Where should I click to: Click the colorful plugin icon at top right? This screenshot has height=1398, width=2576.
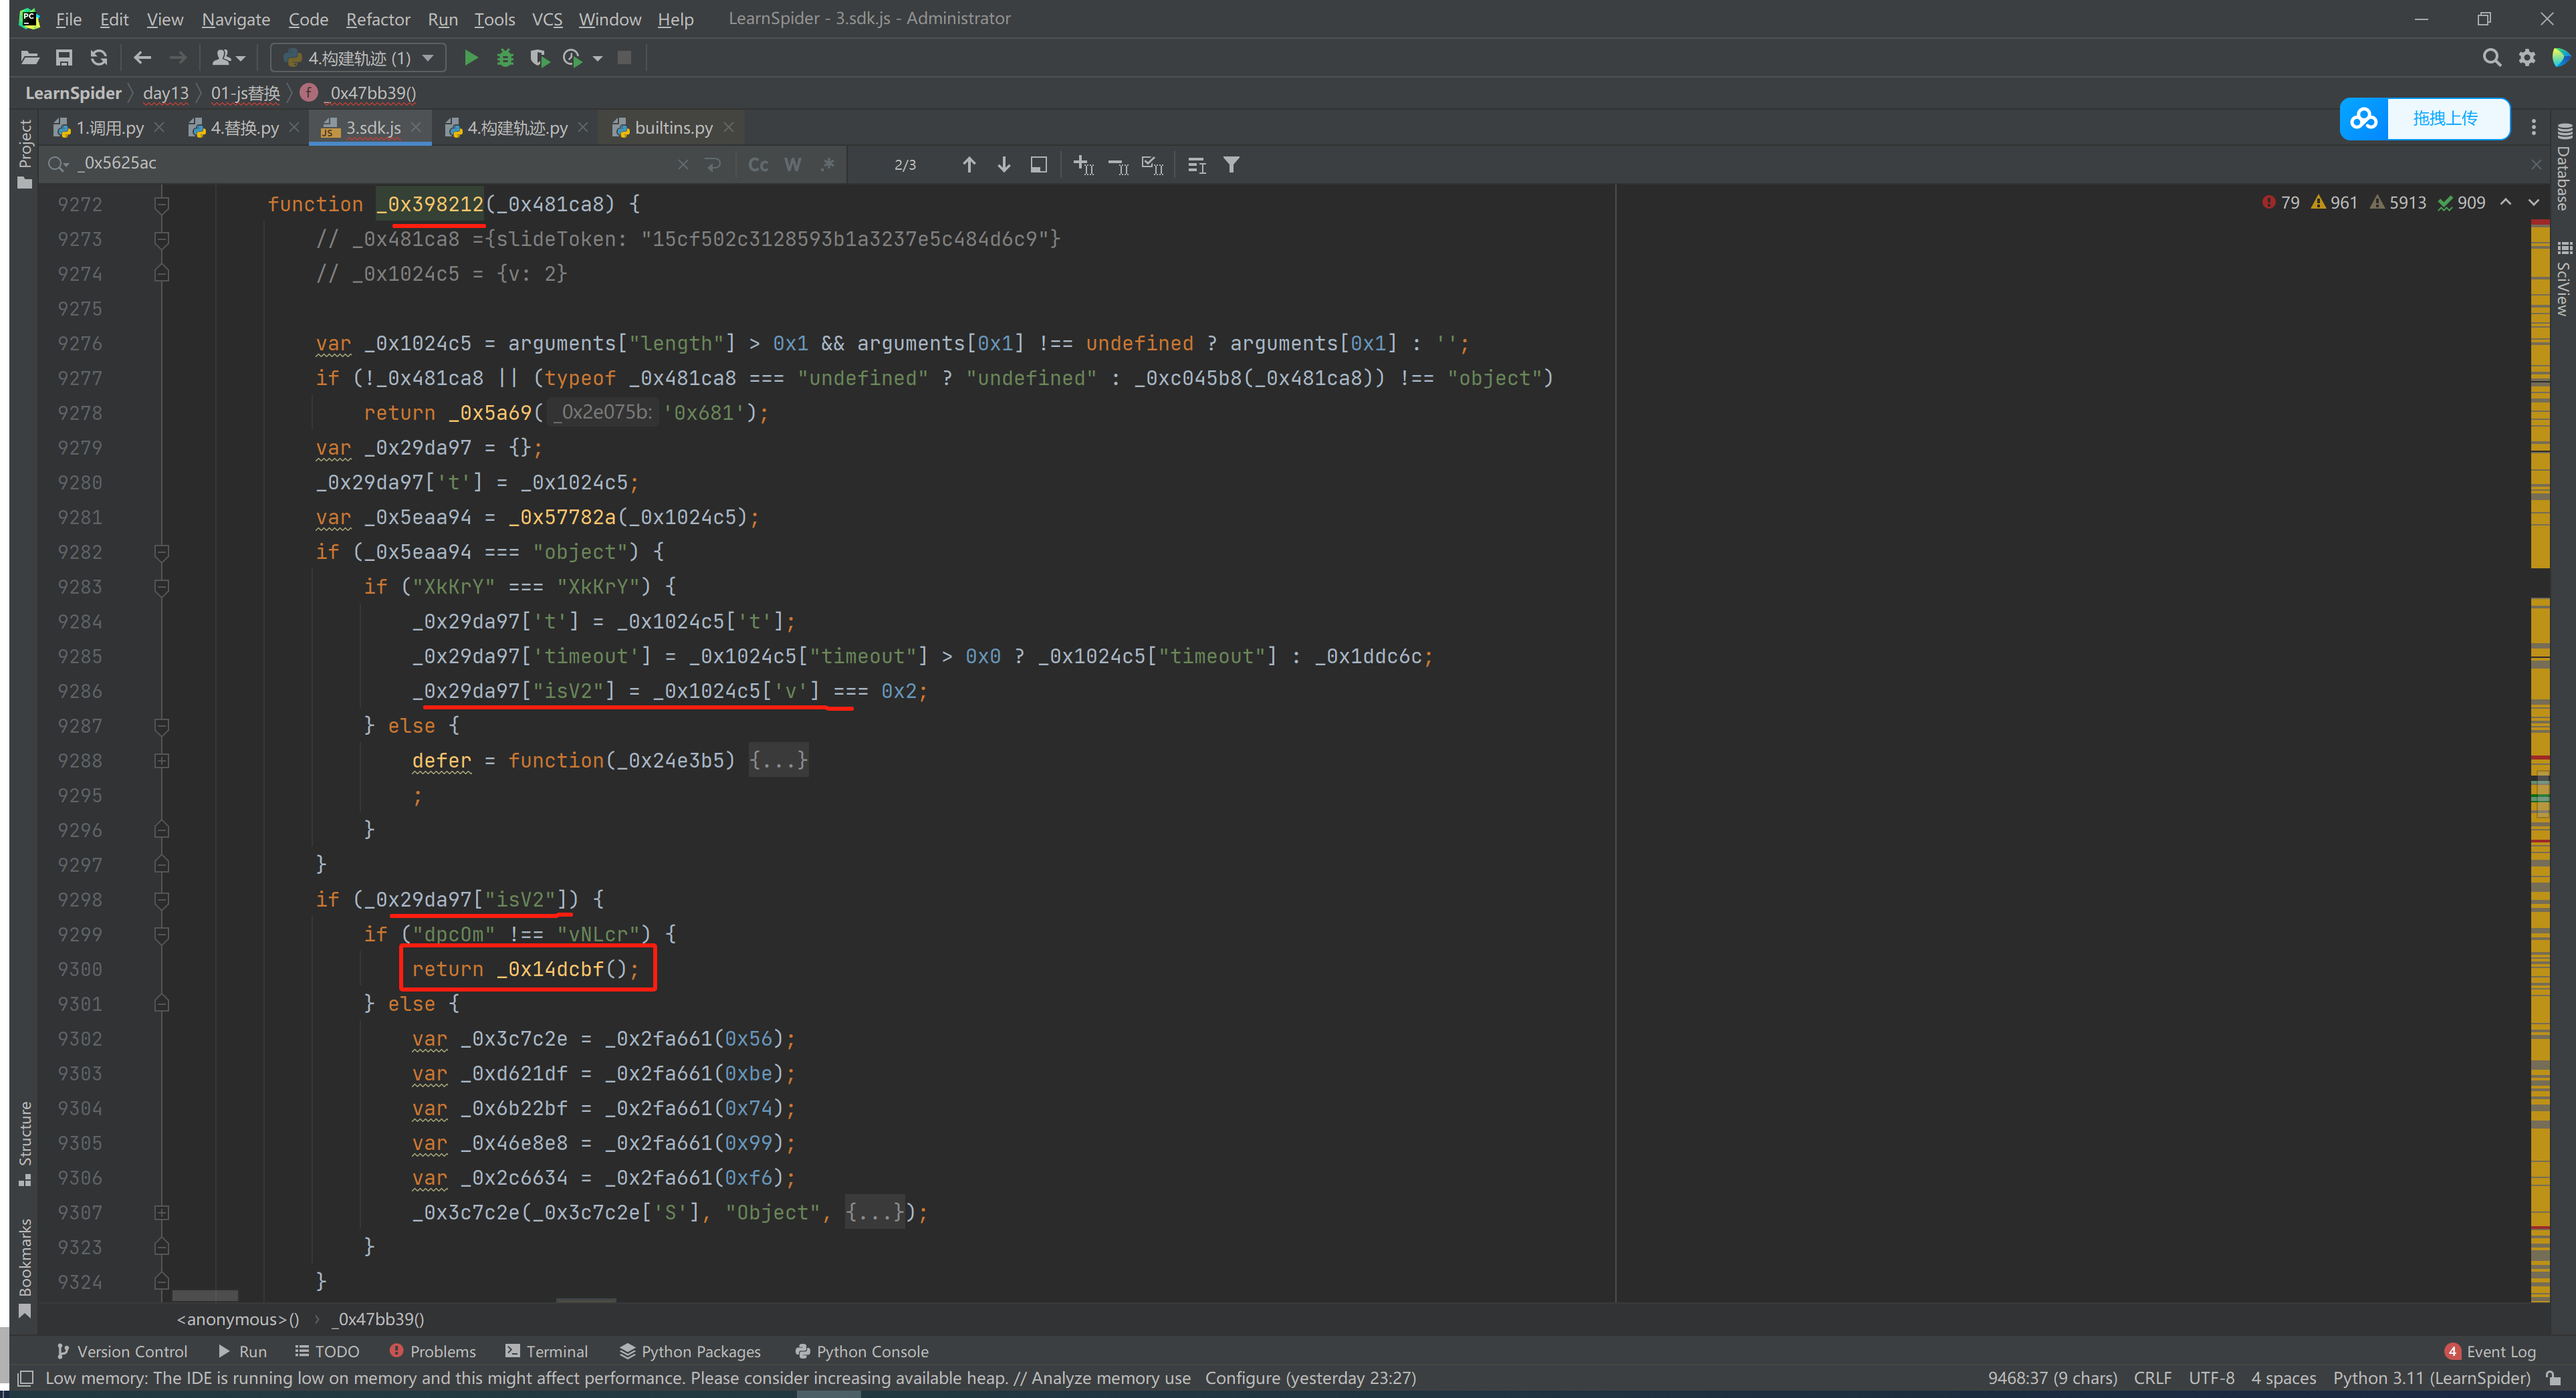tap(2560, 58)
